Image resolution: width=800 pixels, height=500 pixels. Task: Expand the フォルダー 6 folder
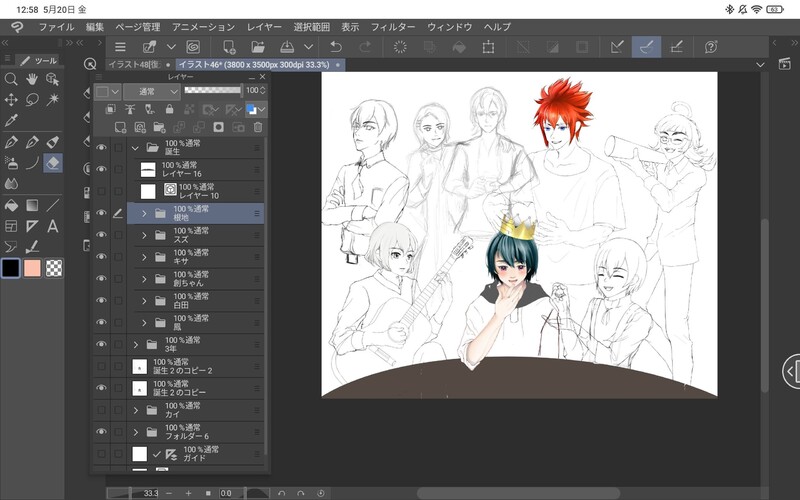136,432
